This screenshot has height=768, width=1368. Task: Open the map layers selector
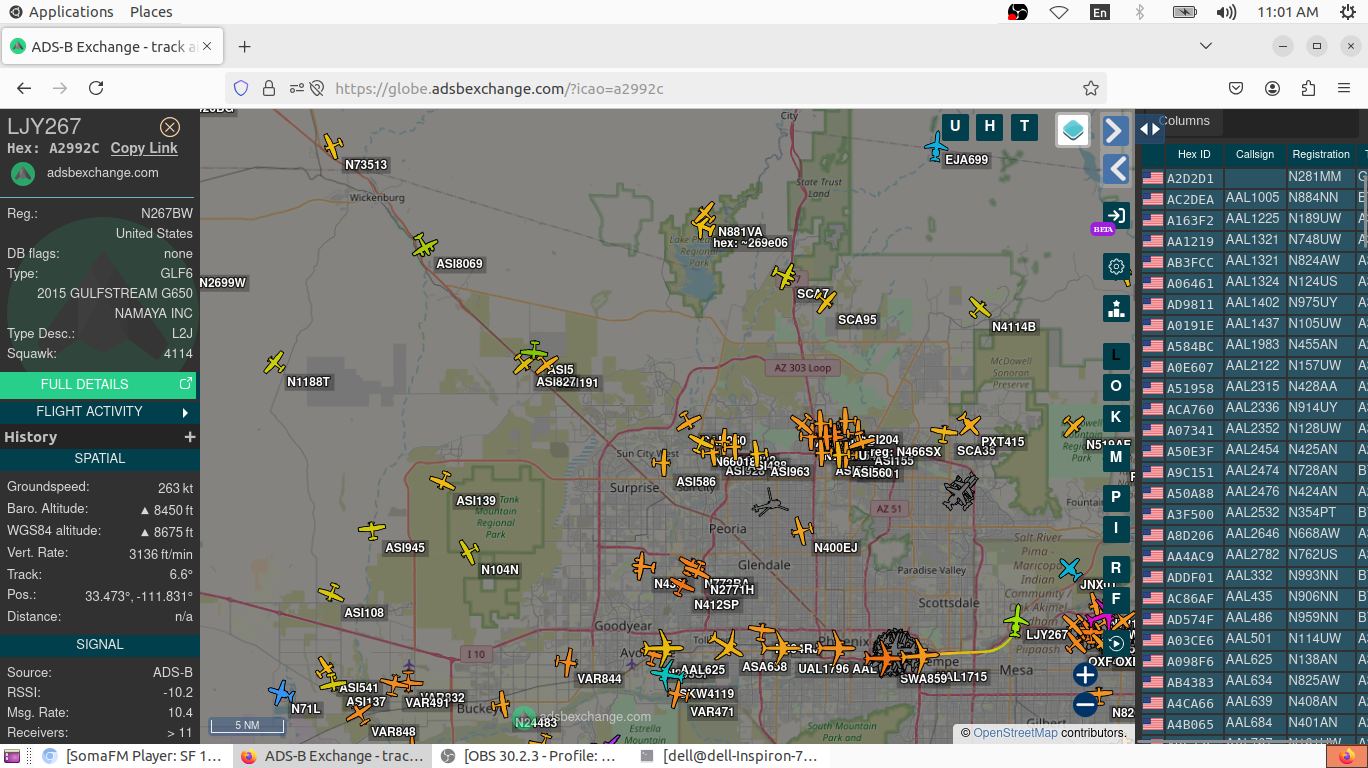[1073, 130]
